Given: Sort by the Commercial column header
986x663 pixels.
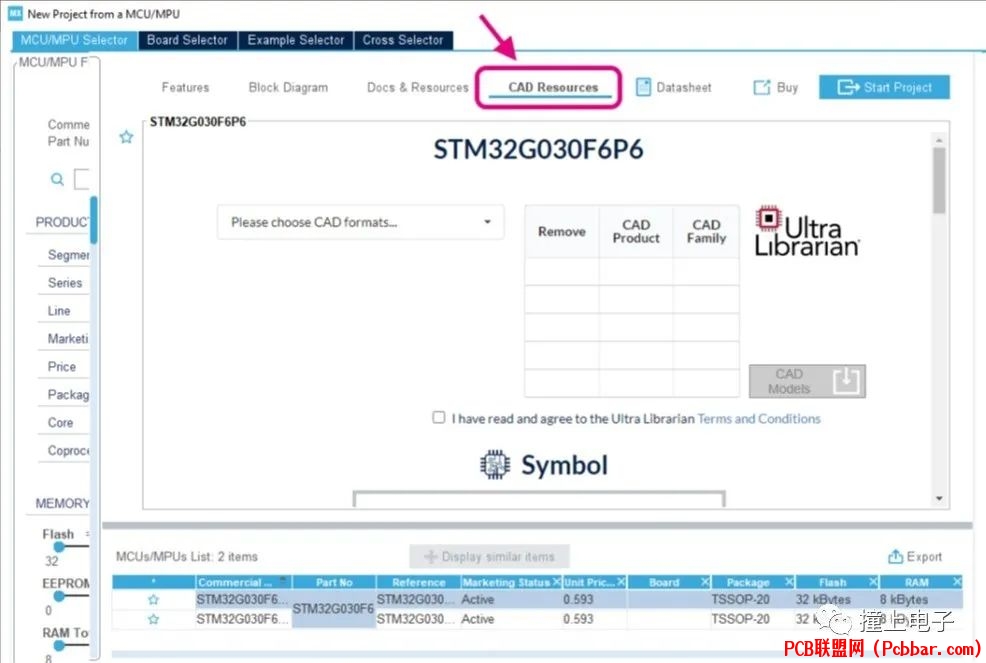Looking at the screenshot, I should 243,582.
